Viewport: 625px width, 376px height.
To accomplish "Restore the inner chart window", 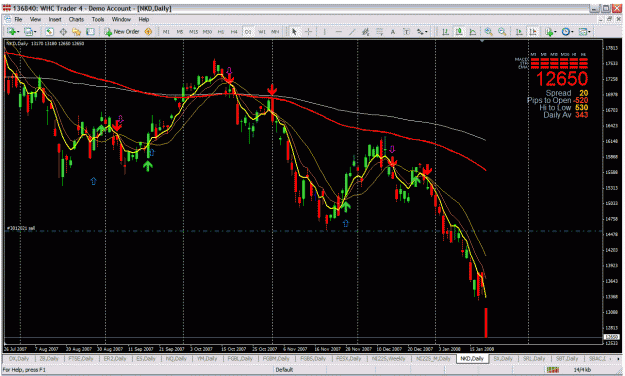I will click(610, 19).
